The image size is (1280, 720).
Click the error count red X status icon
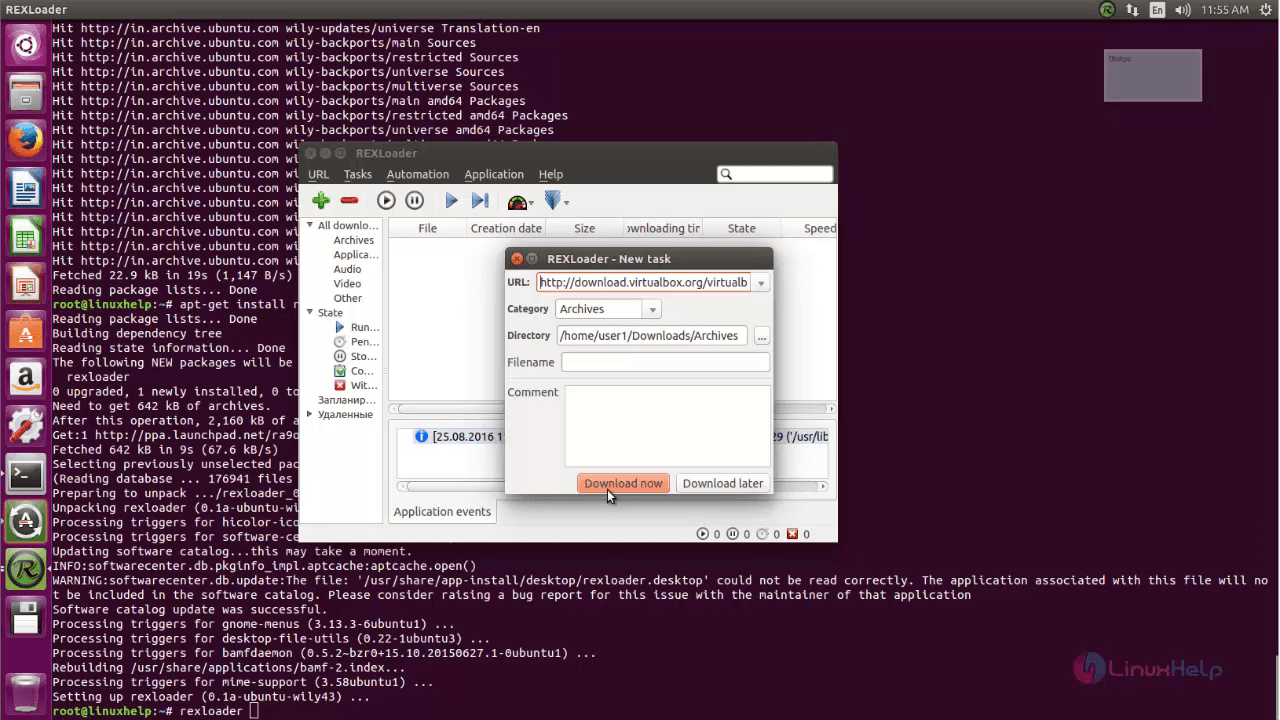(792, 534)
